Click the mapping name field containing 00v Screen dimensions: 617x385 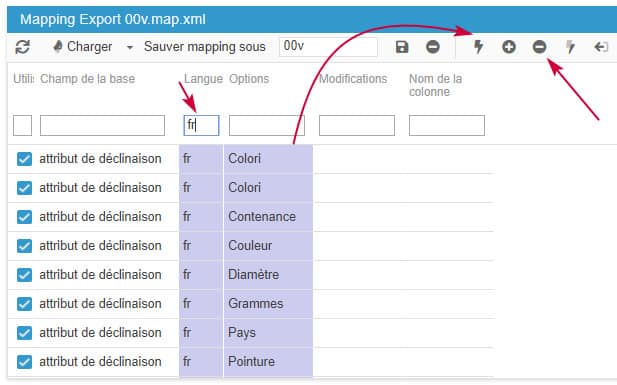pos(328,47)
